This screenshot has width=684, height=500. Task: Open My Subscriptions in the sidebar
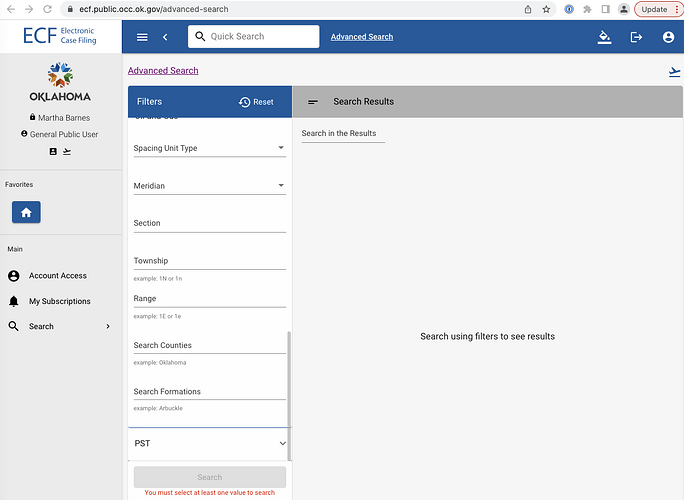[x=60, y=301]
